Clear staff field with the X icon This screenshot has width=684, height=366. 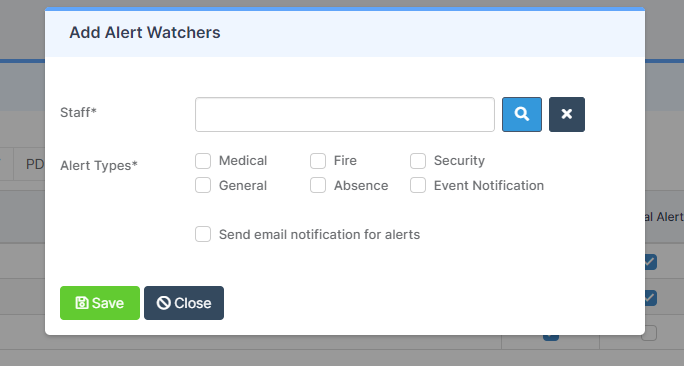(567, 114)
